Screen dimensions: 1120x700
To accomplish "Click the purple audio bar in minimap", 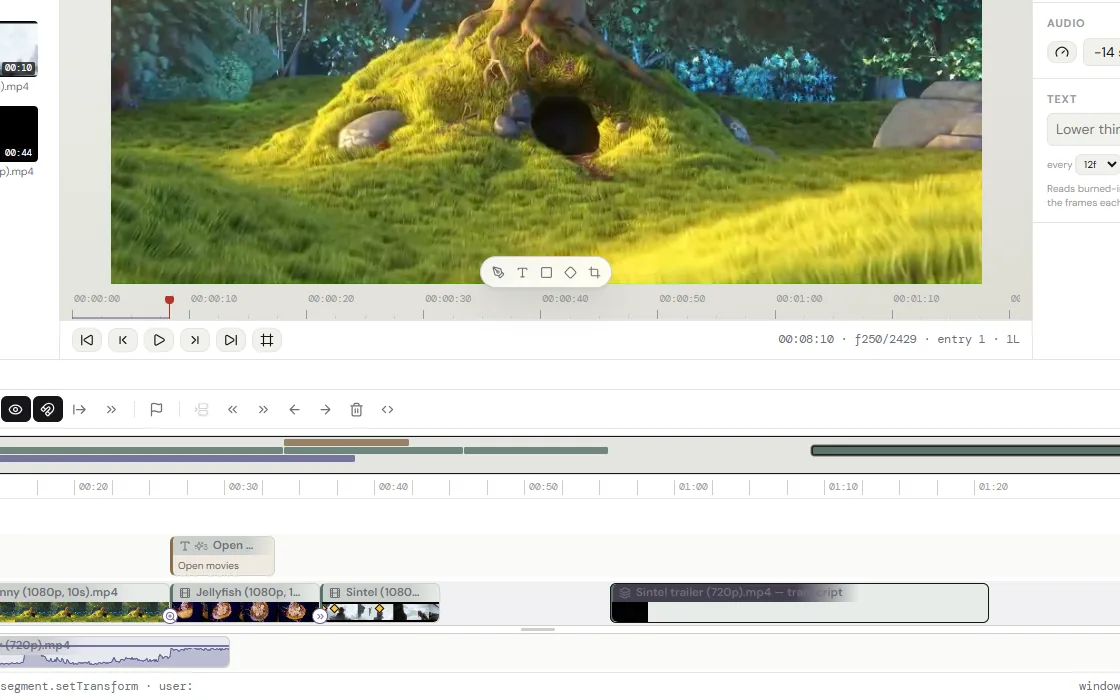I will point(177,459).
